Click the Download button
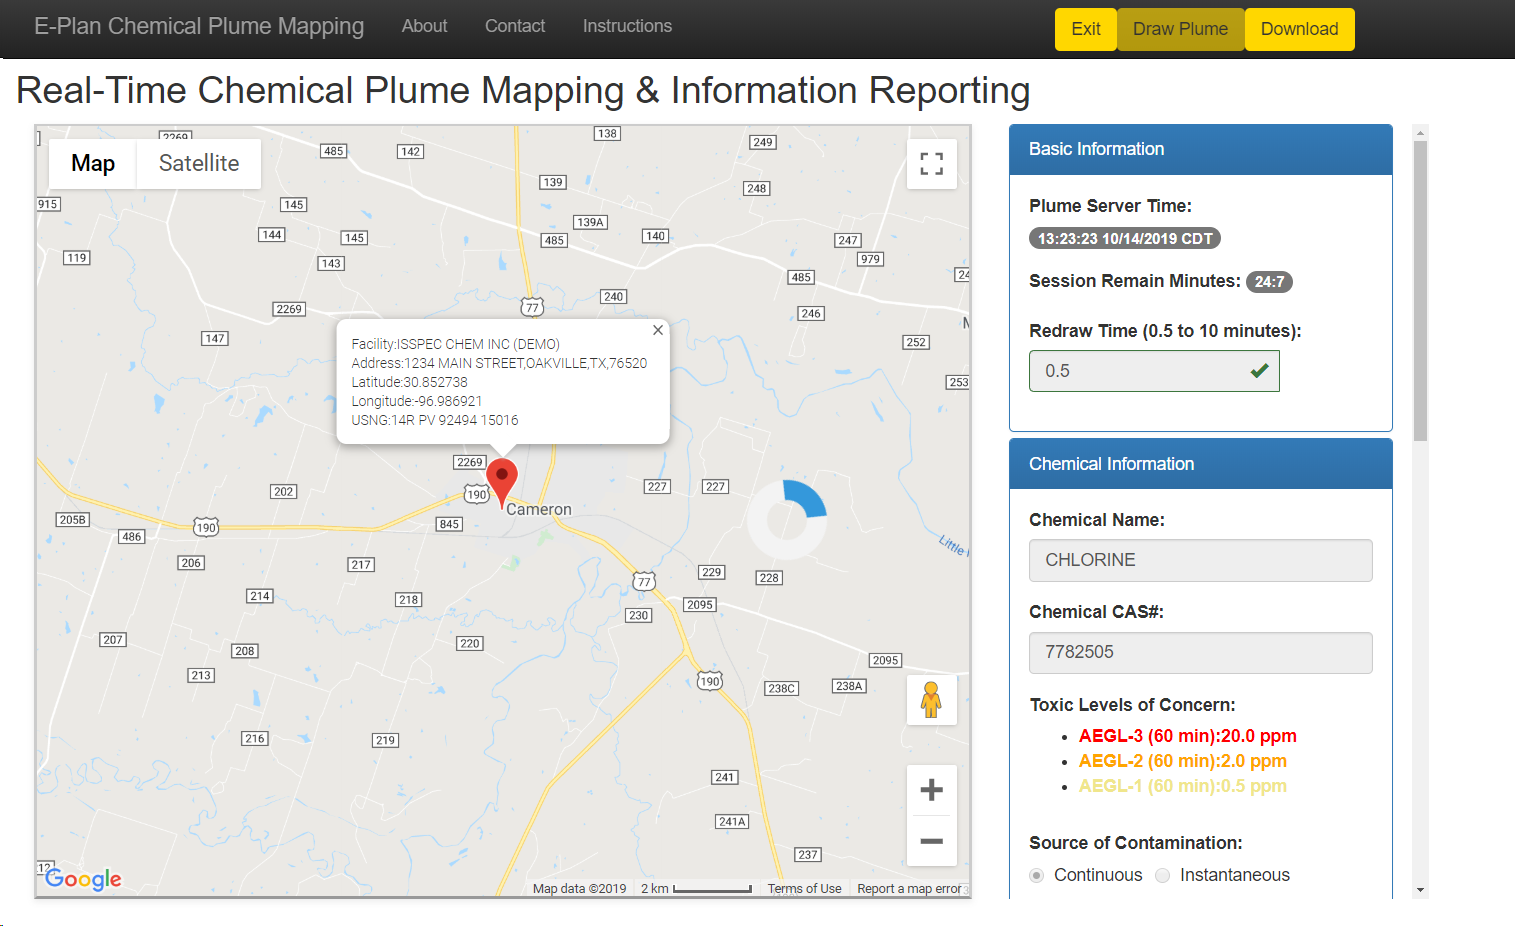Image resolution: width=1515 pixels, height=926 pixels. (1299, 29)
